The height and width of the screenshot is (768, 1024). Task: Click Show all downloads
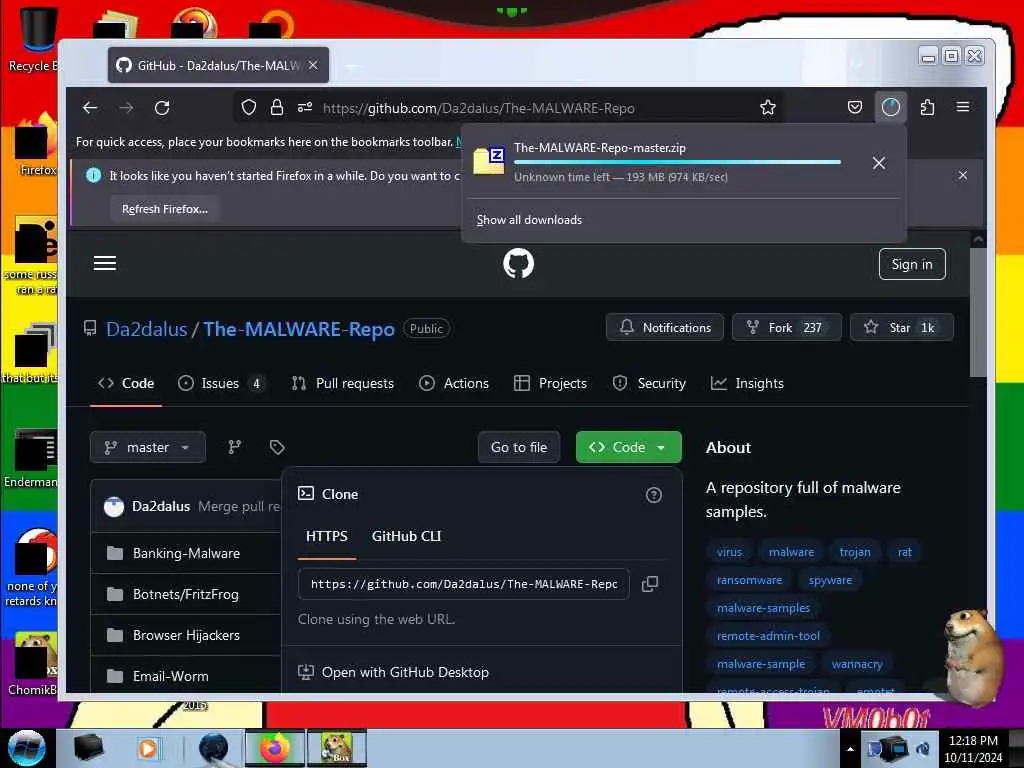click(529, 220)
